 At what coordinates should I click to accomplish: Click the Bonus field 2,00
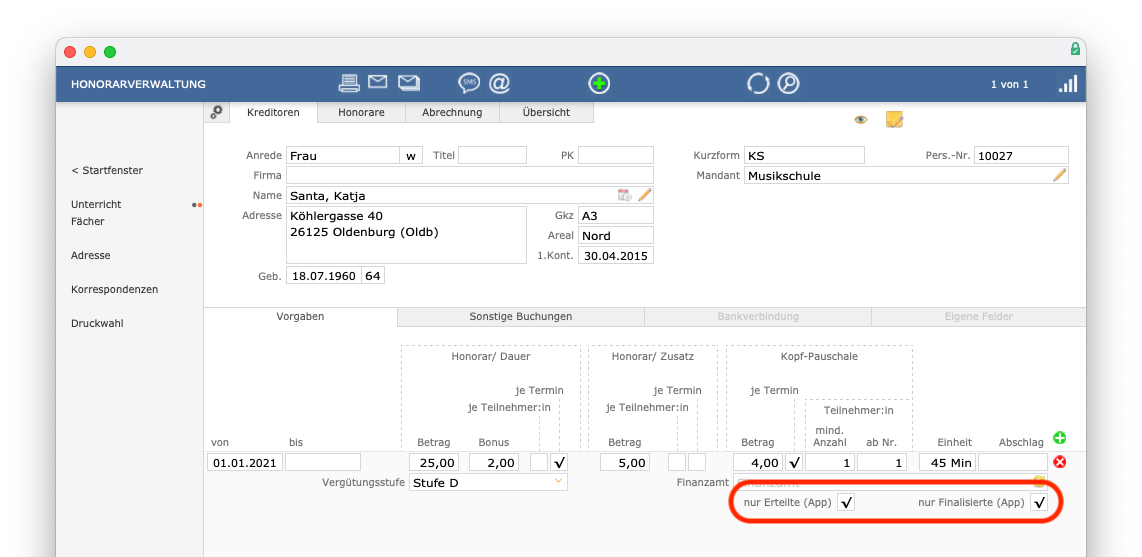495,462
